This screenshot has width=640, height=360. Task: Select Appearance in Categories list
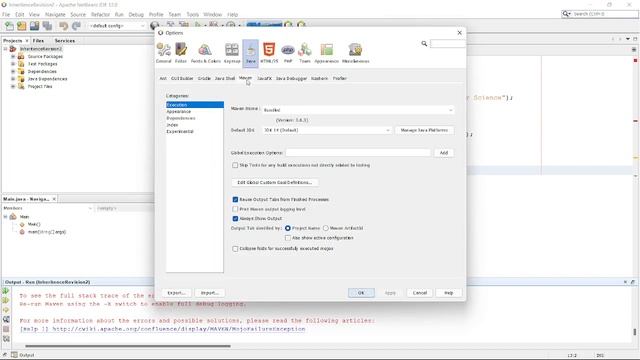click(179, 111)
